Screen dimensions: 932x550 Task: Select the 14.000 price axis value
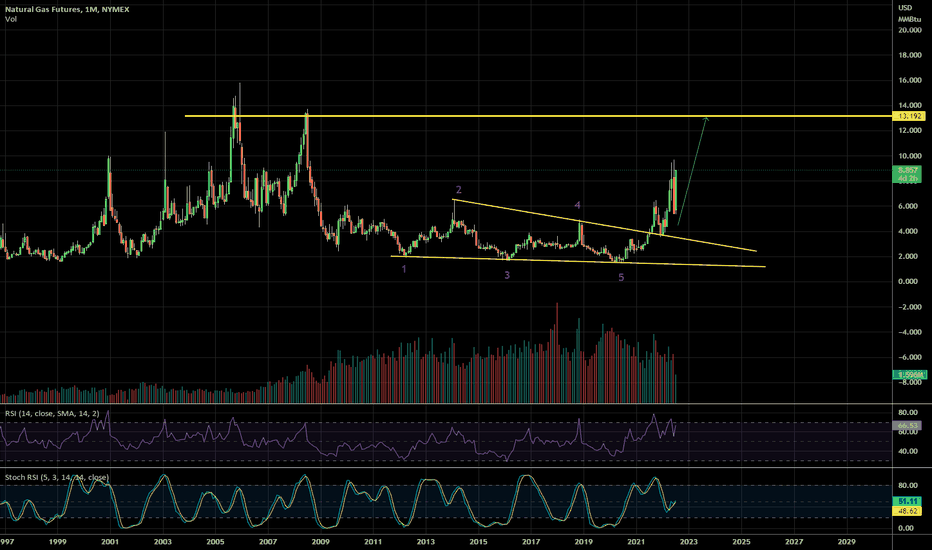coord(910,105)
